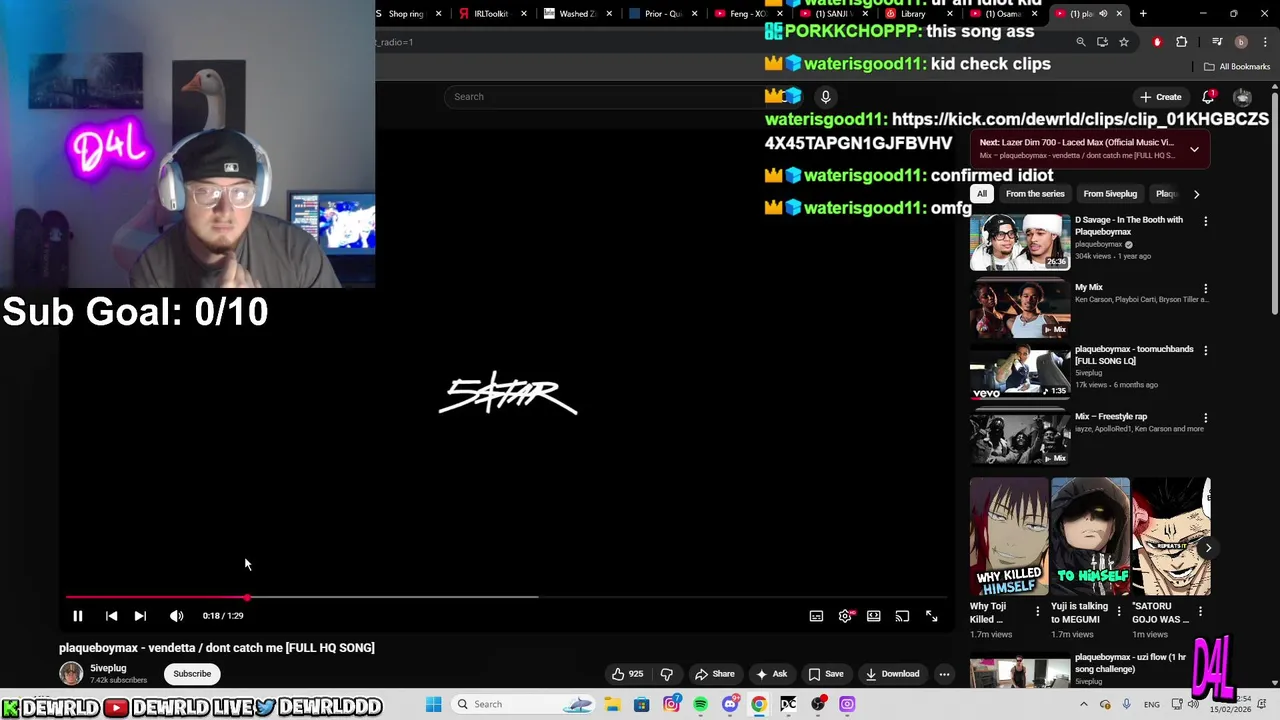Share the video

click(715, 674)
